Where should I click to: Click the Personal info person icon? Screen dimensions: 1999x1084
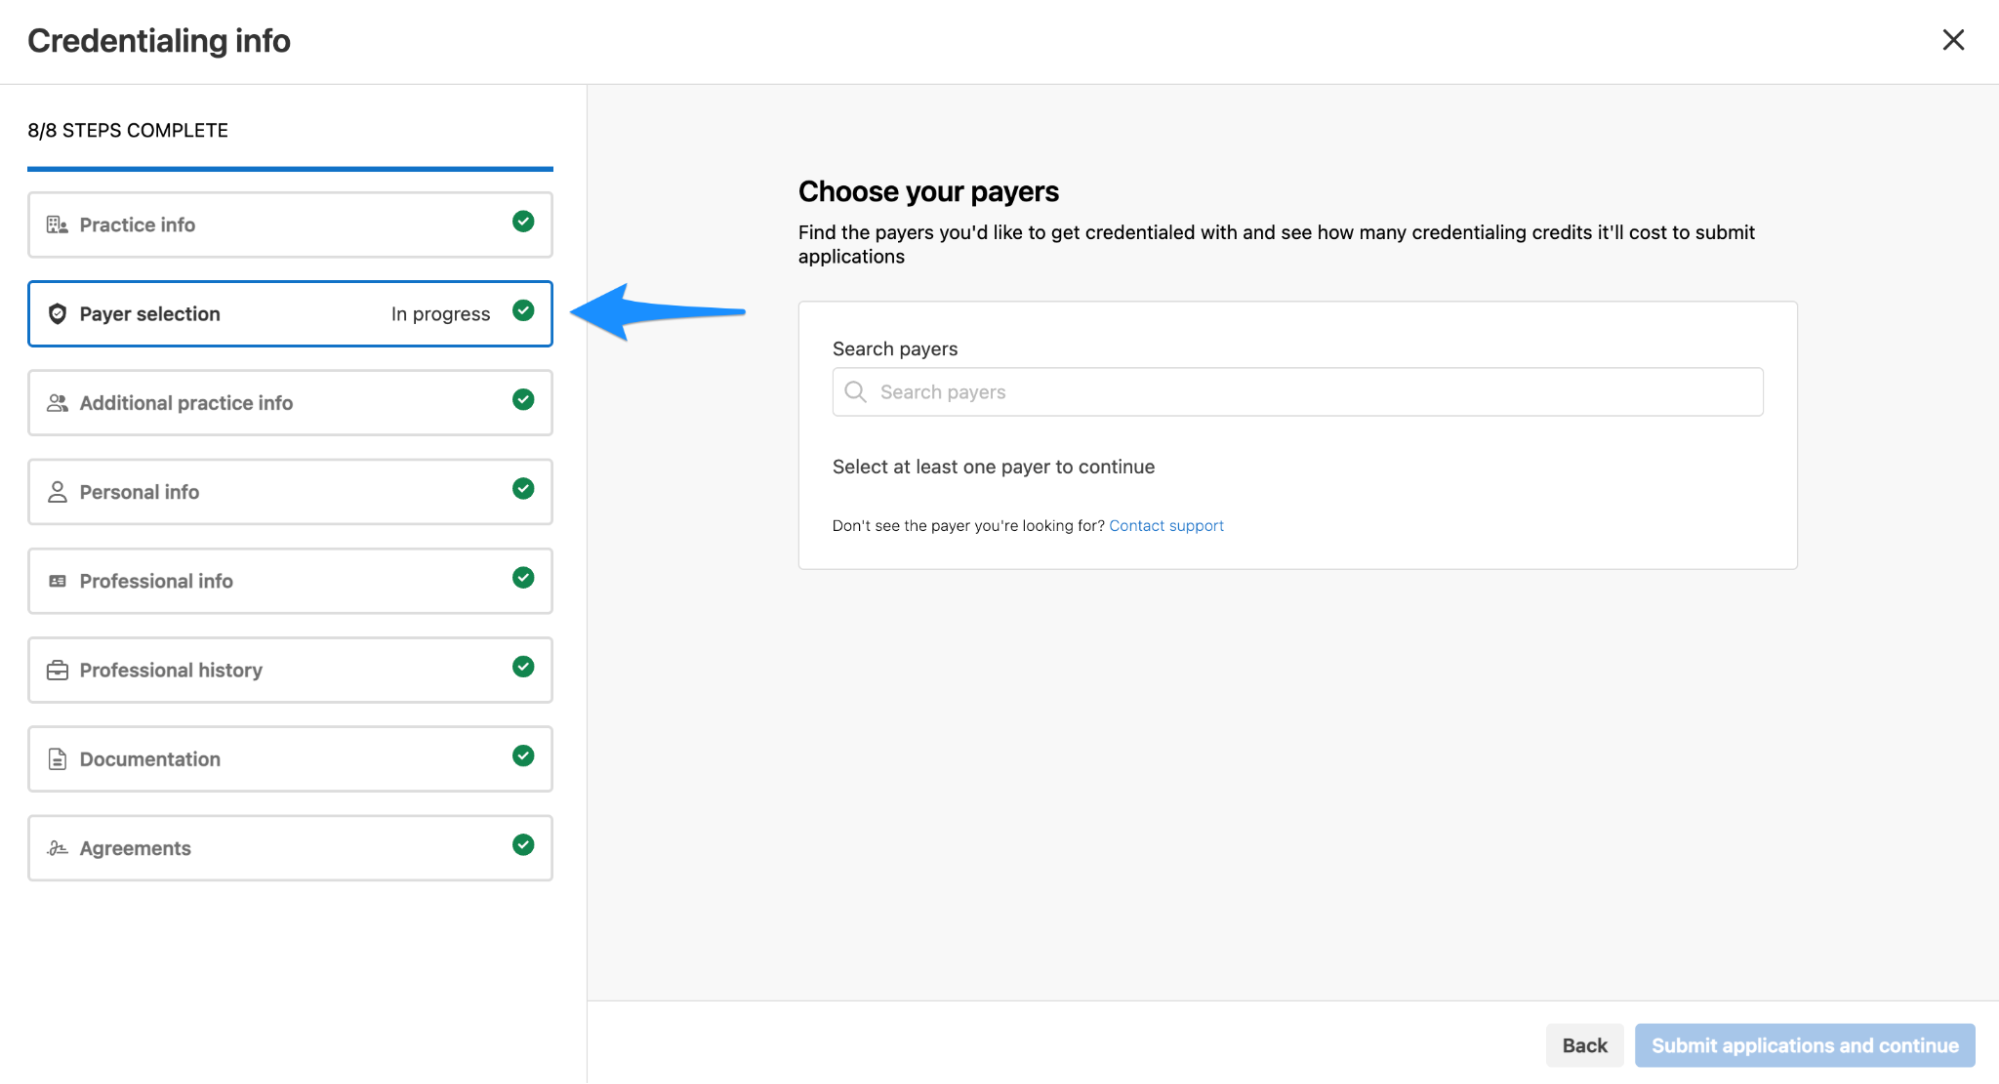tap(57, 492)
